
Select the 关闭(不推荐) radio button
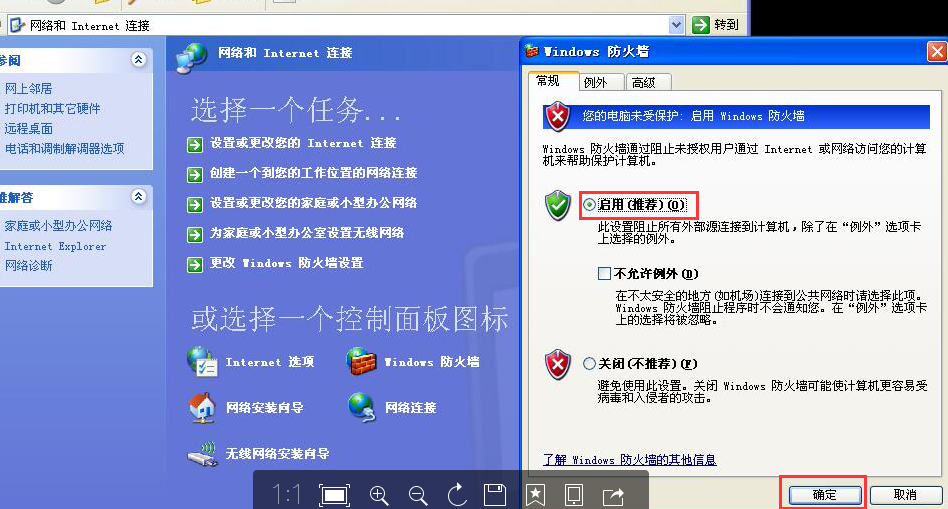pos(589,363)
